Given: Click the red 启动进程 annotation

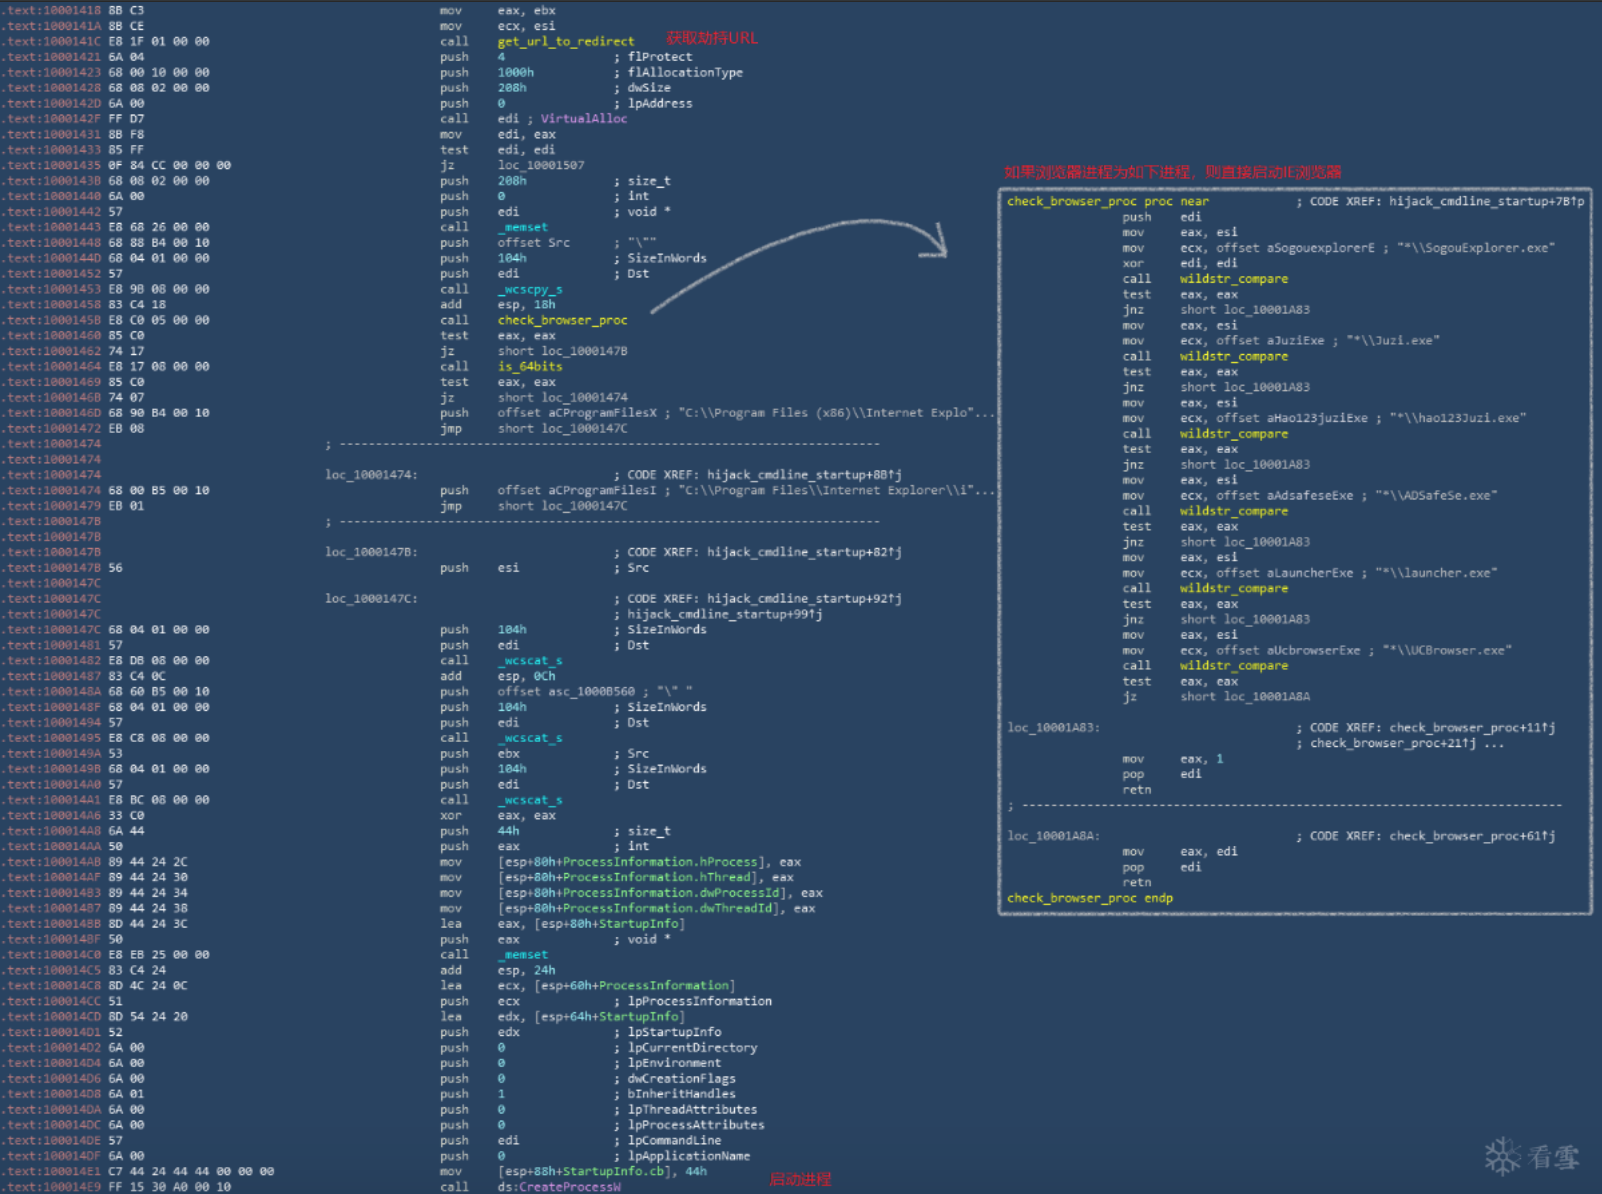Looking at the screenshot, I should [800, 1179].
